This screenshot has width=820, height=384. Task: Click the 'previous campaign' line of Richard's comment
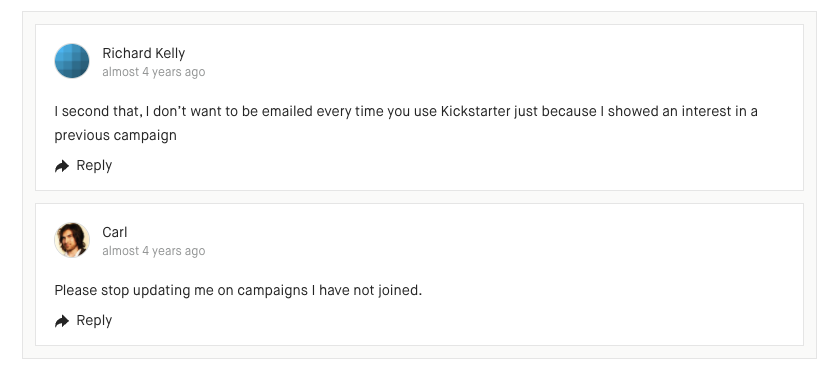pos(116,135)
